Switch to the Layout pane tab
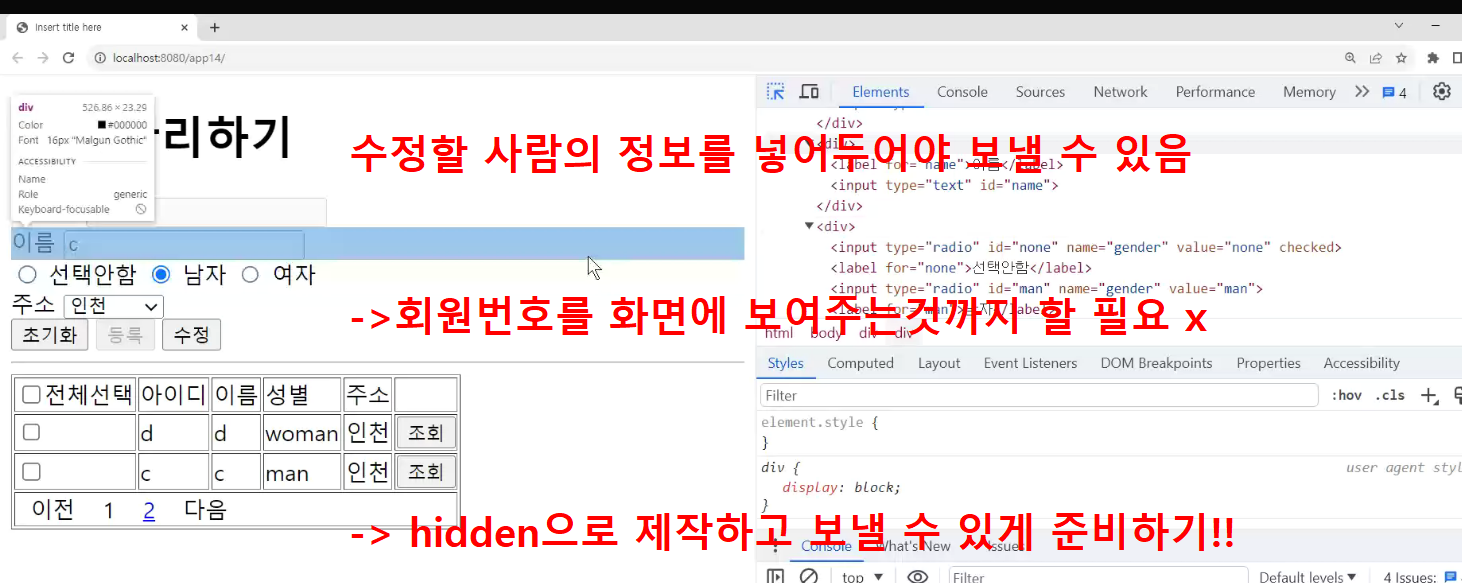This screenshot has height=583, width=1462. 939,363
